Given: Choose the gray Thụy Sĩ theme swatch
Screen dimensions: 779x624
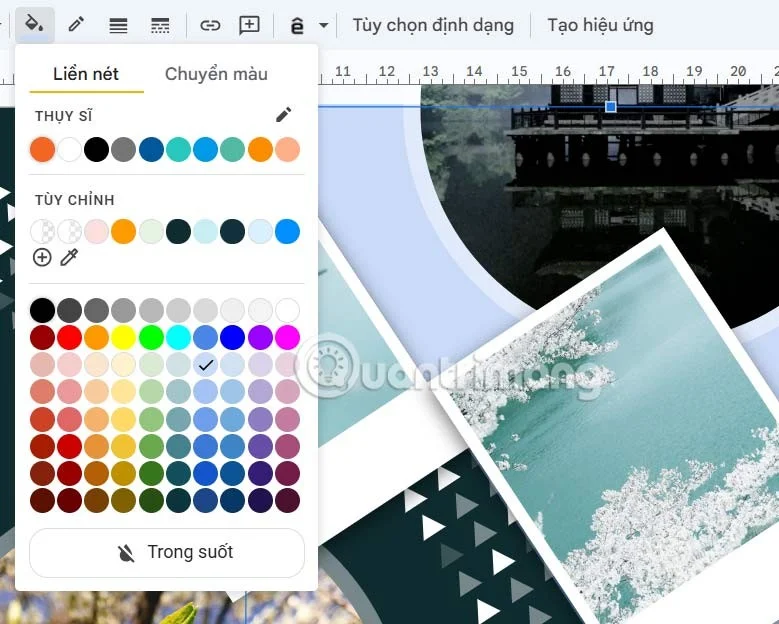Looking at the screenshot, I should pos(124,150).
